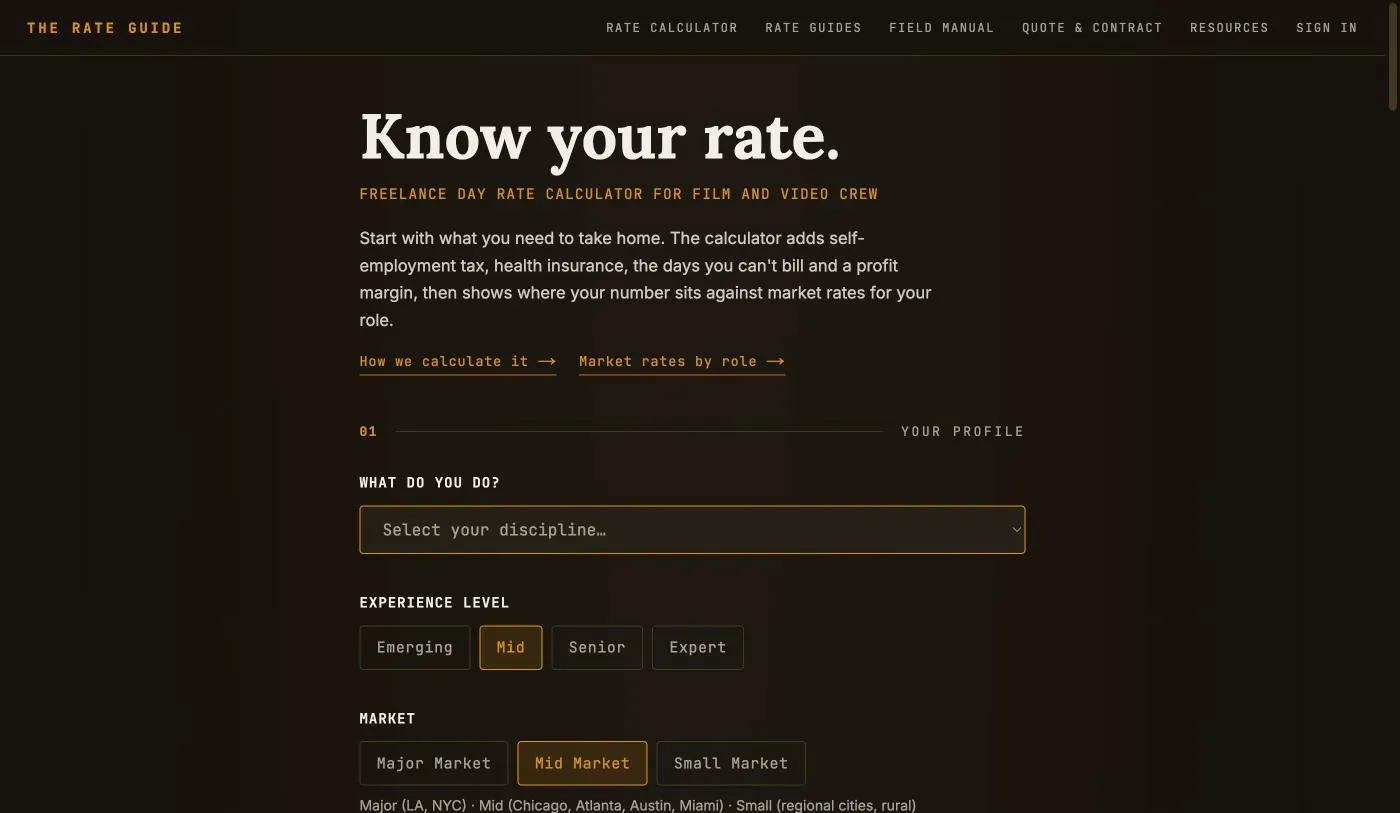Click Sign In
The height and width of the screenshot is (813, 1400).
coord(1327,28)
